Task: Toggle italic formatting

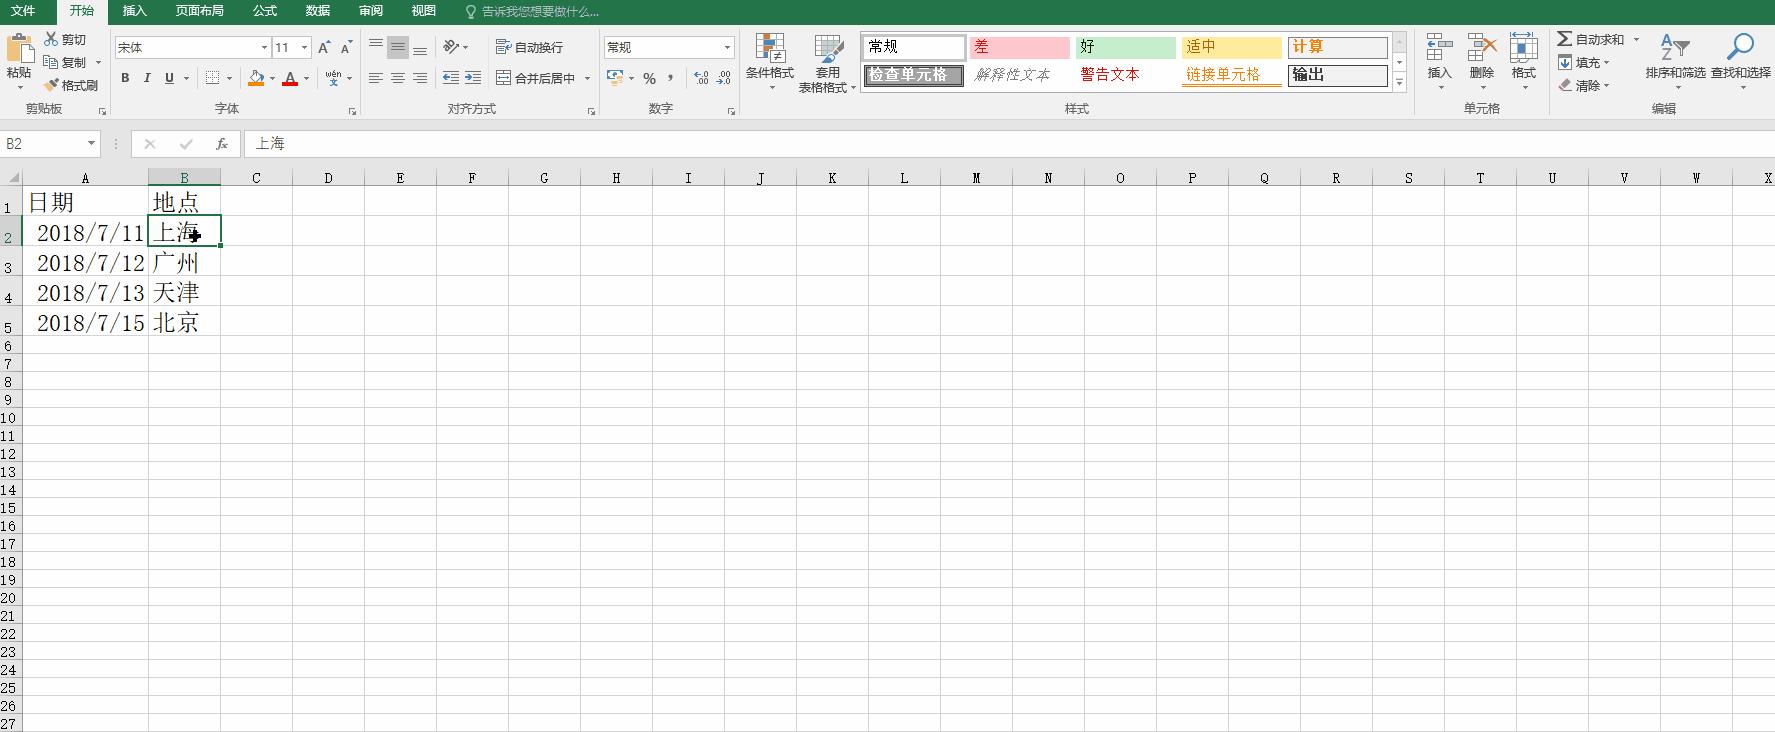Action: (x=147, y=78)
